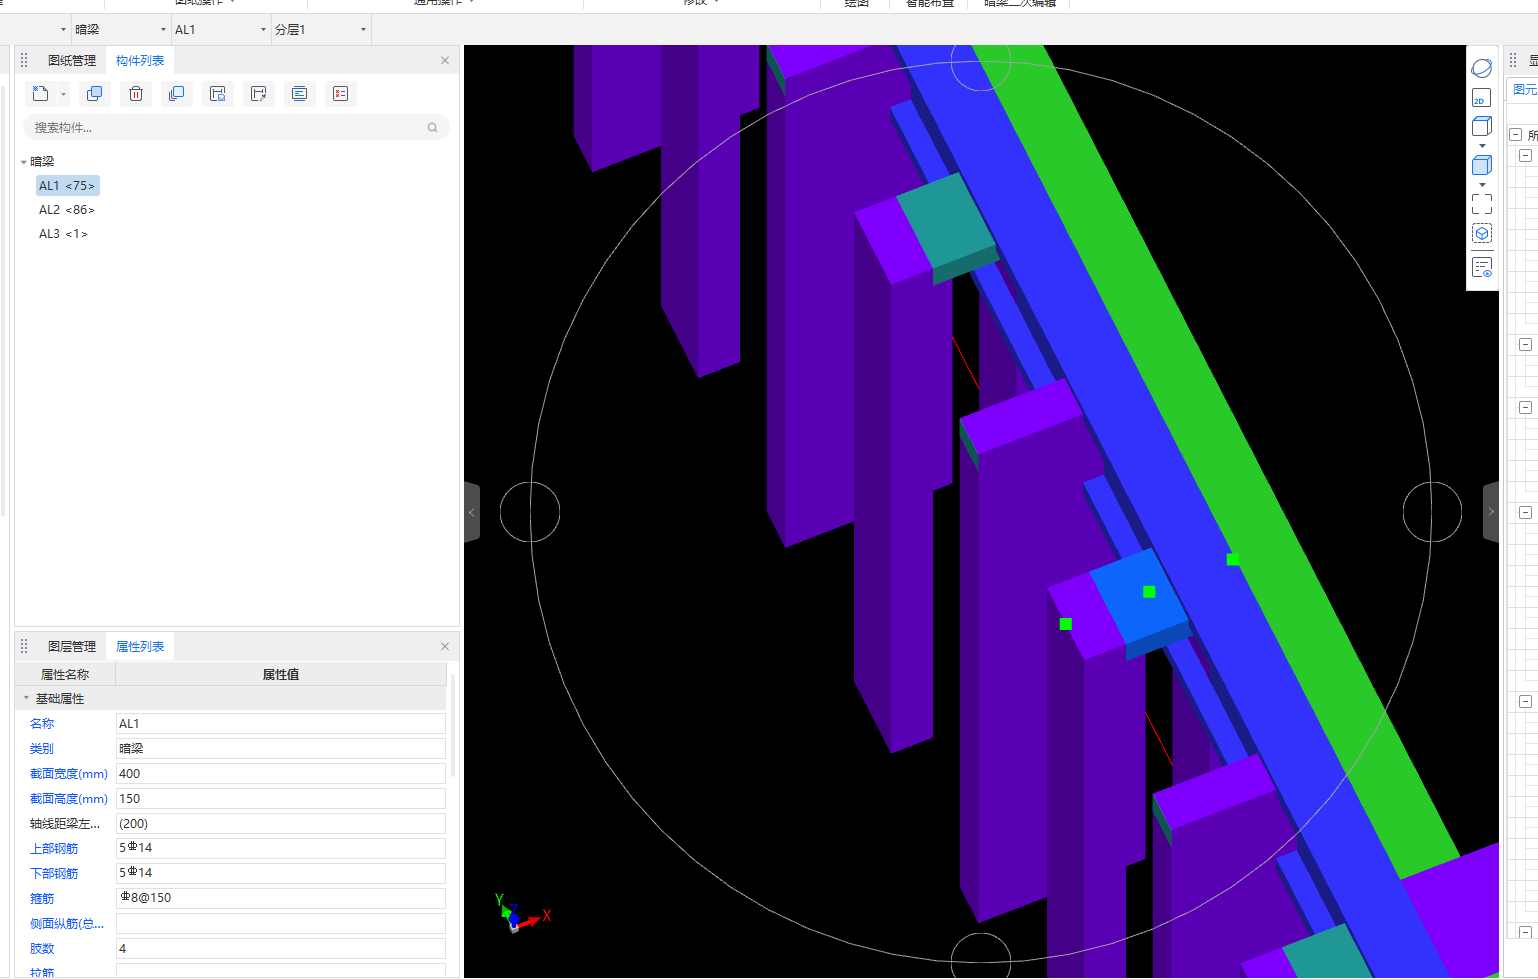Click the 属性值 column header
Image resolution: width=1538 pixels, height=979 pixels.
coord(281,675)
